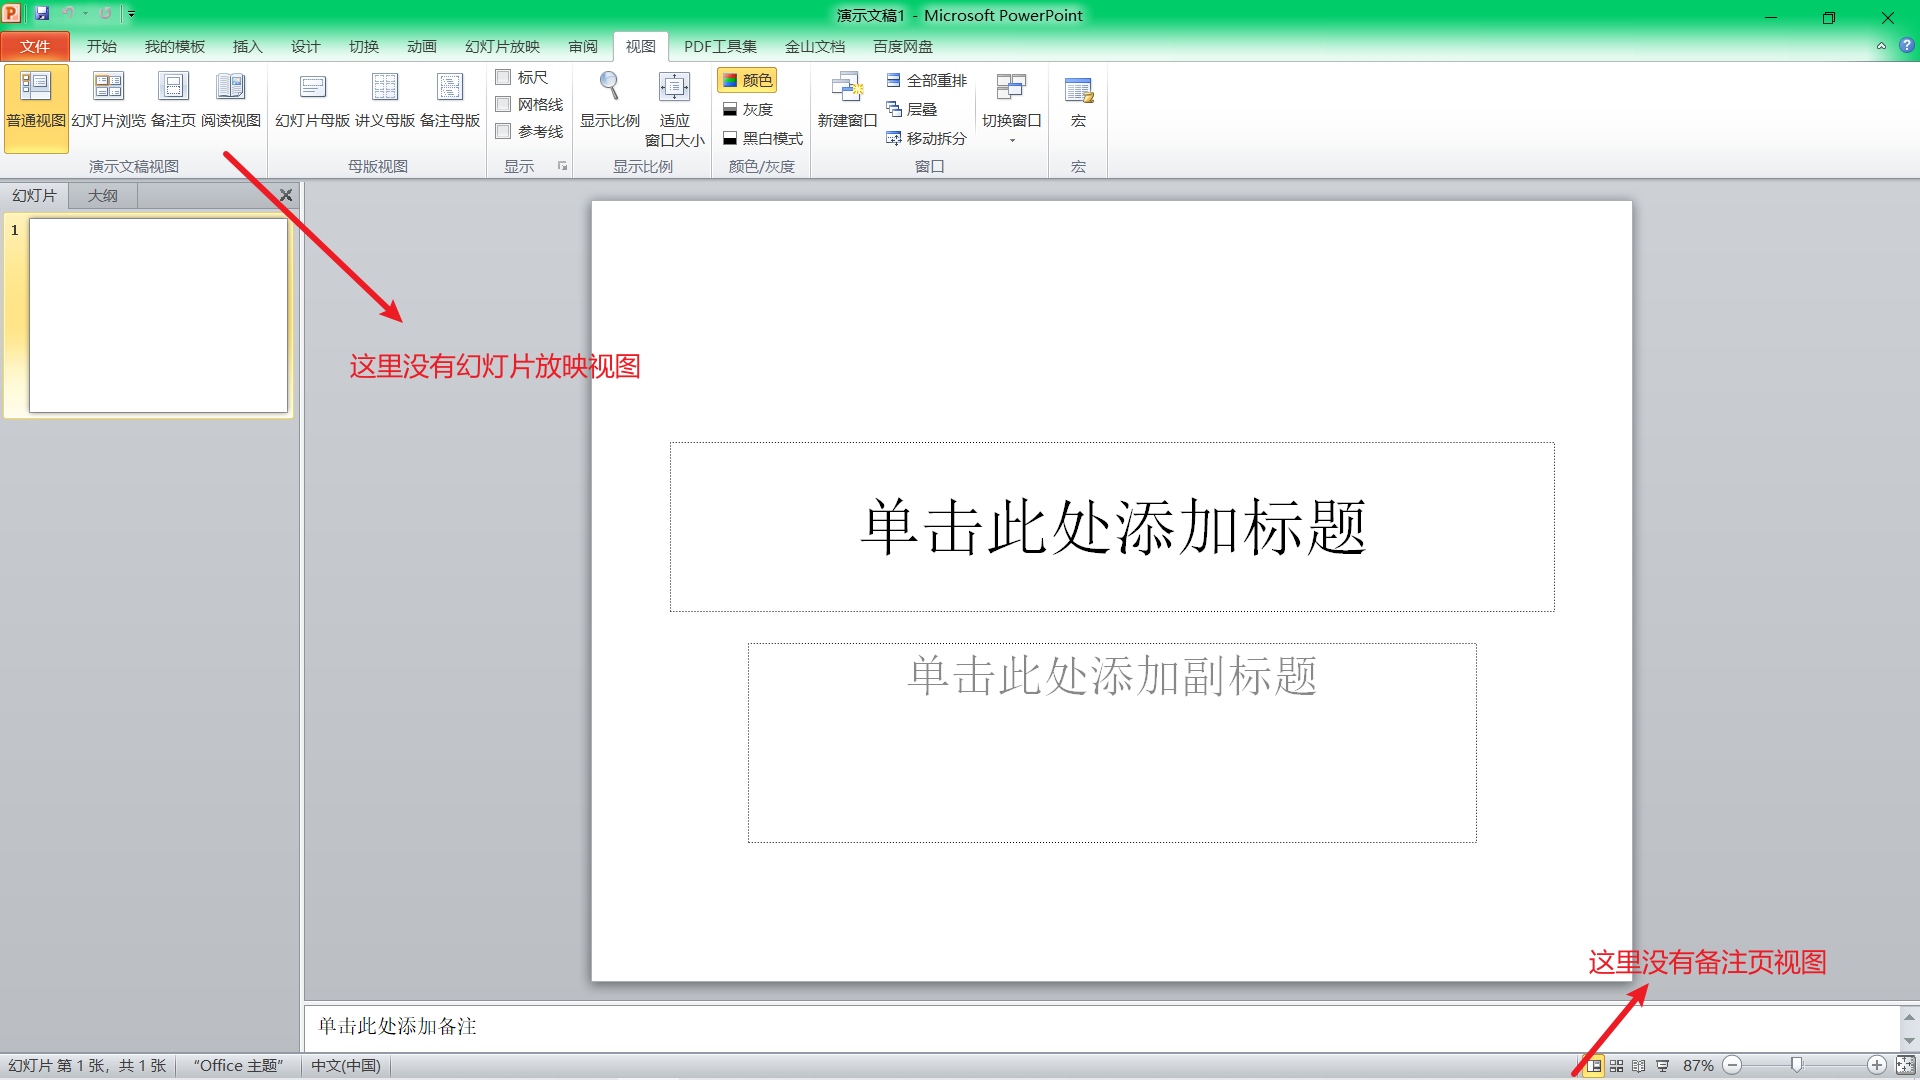The image size is (1920, 1080).
Task: Open the Show (显示) group dialog launcher
Action: click(x=562, y=166)
